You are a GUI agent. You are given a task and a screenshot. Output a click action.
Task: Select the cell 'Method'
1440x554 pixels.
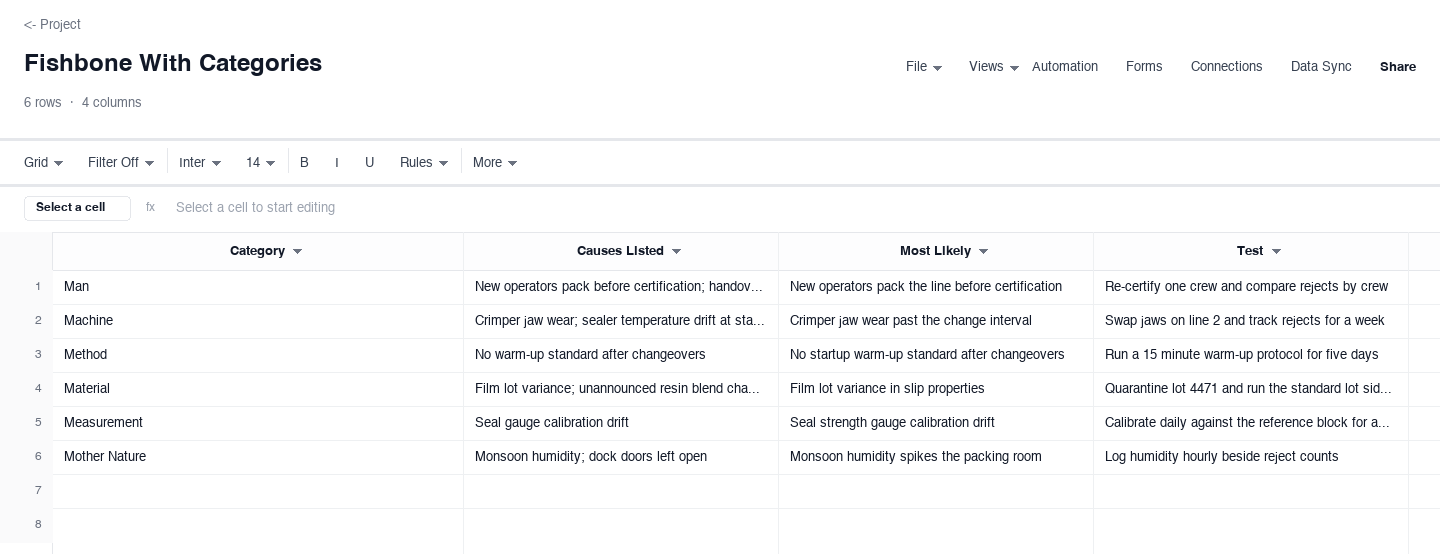click(258, 355)
